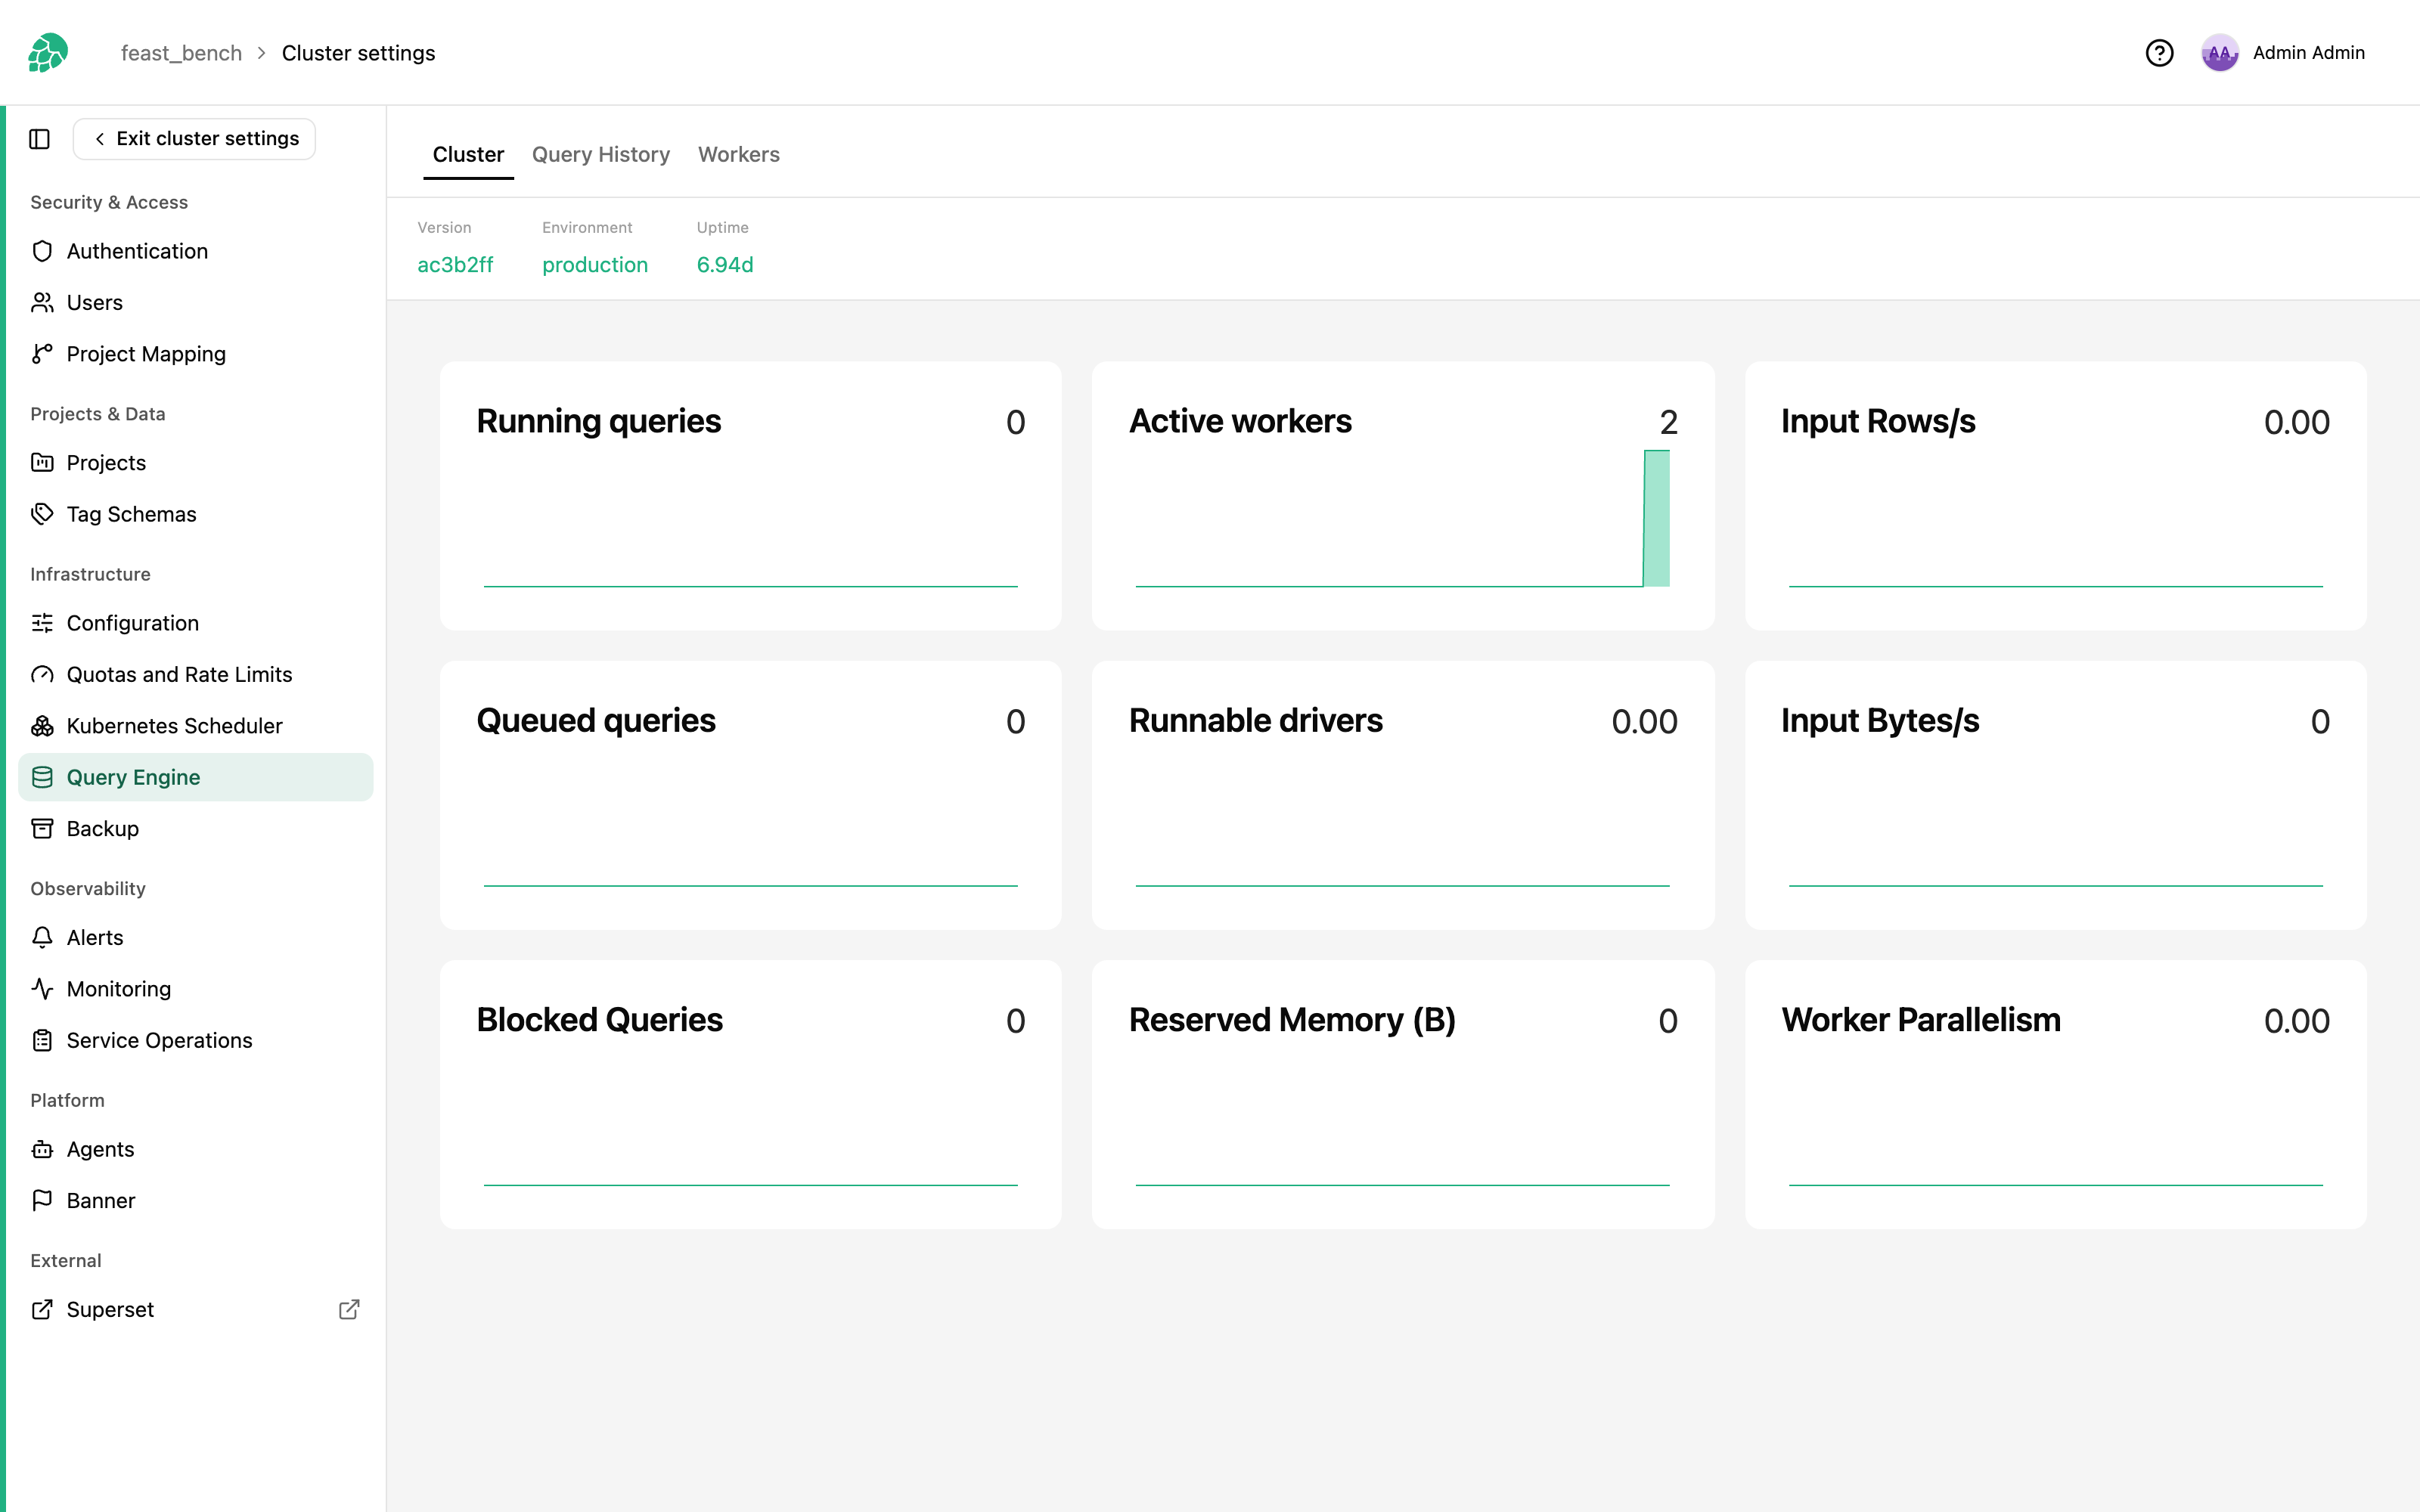Click the Backup archive icon

(42, 829)
